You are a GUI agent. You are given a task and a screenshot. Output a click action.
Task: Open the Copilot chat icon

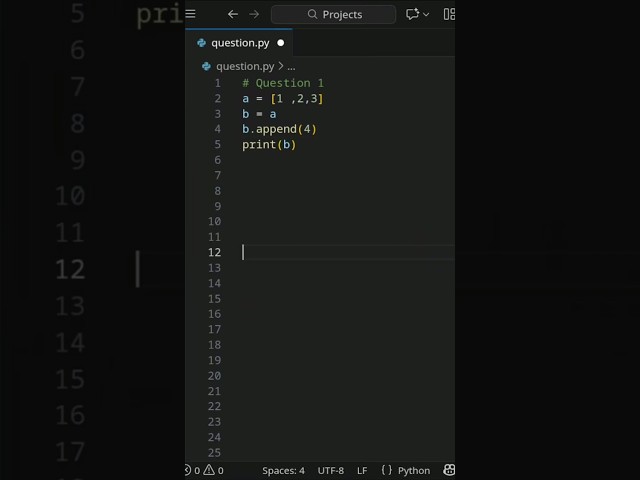coord(412,14)
